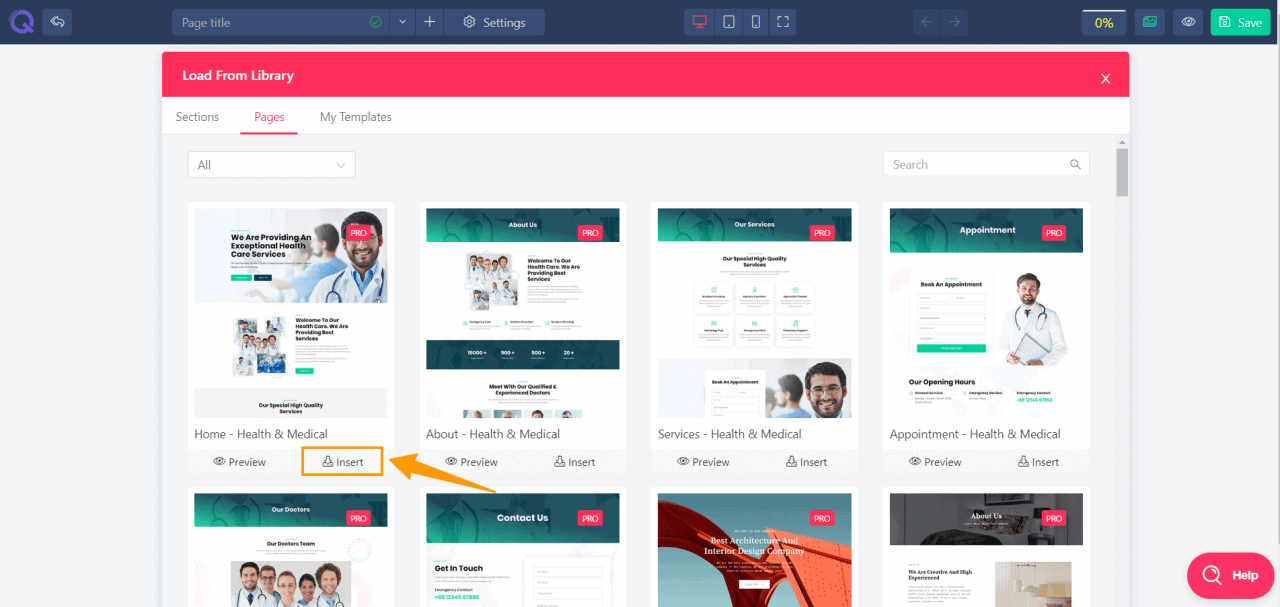Viewport: 1280px width, 607px height.
Task: Expand the page title dropdown chevron
Action: (x=402, y=22)
